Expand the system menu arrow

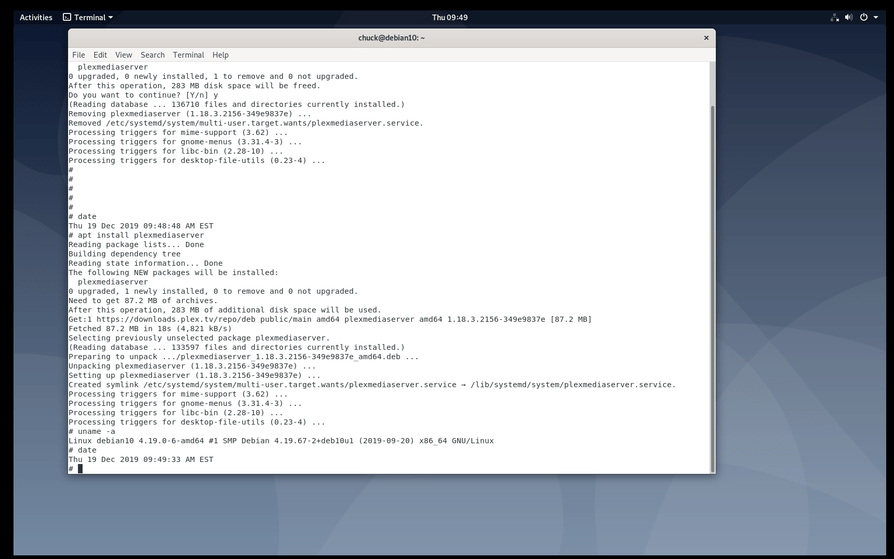tap(876, 17)
